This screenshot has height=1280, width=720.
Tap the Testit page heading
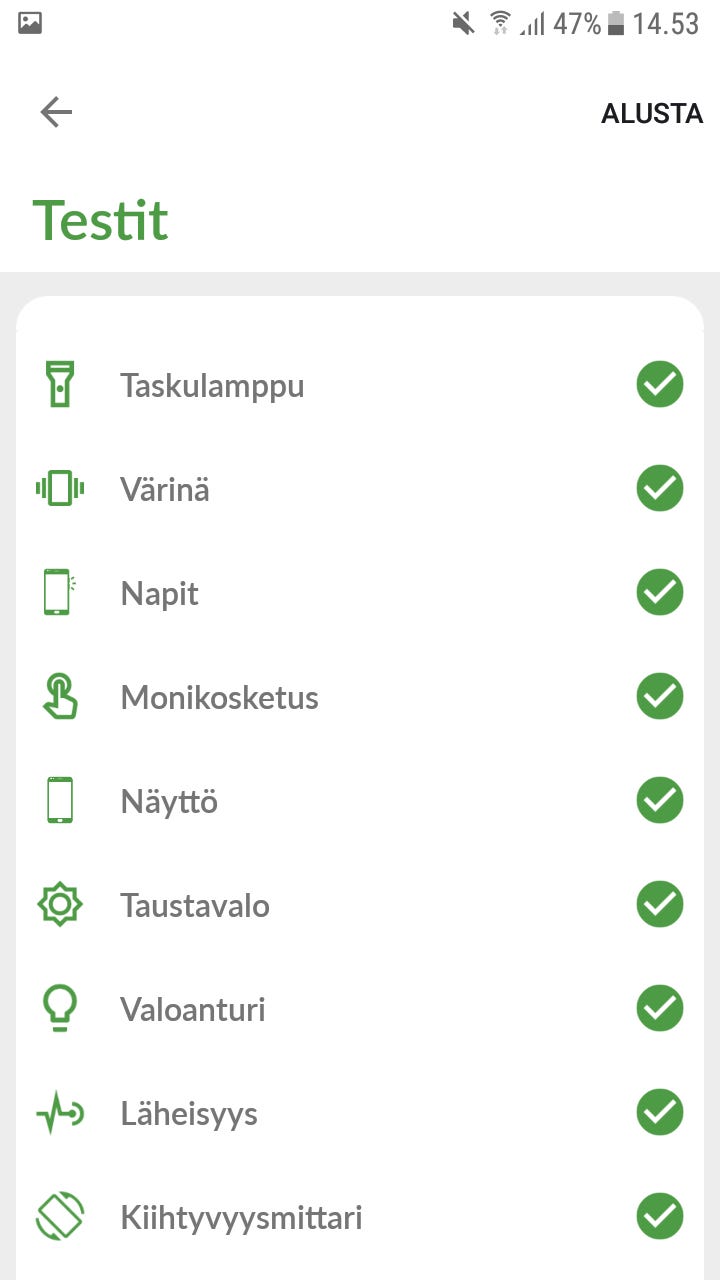[101, 220]
